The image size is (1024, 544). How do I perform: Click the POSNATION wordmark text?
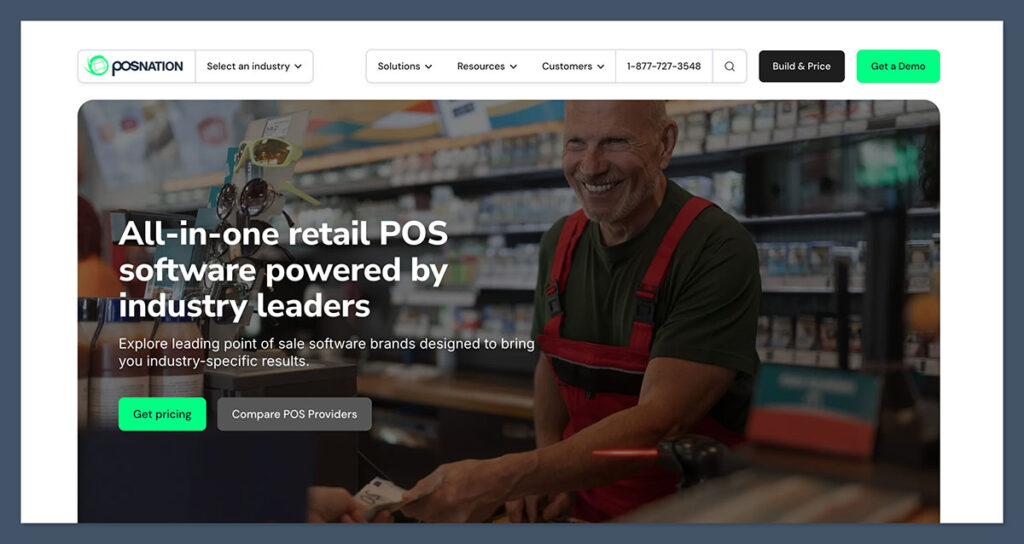(147, 66)
